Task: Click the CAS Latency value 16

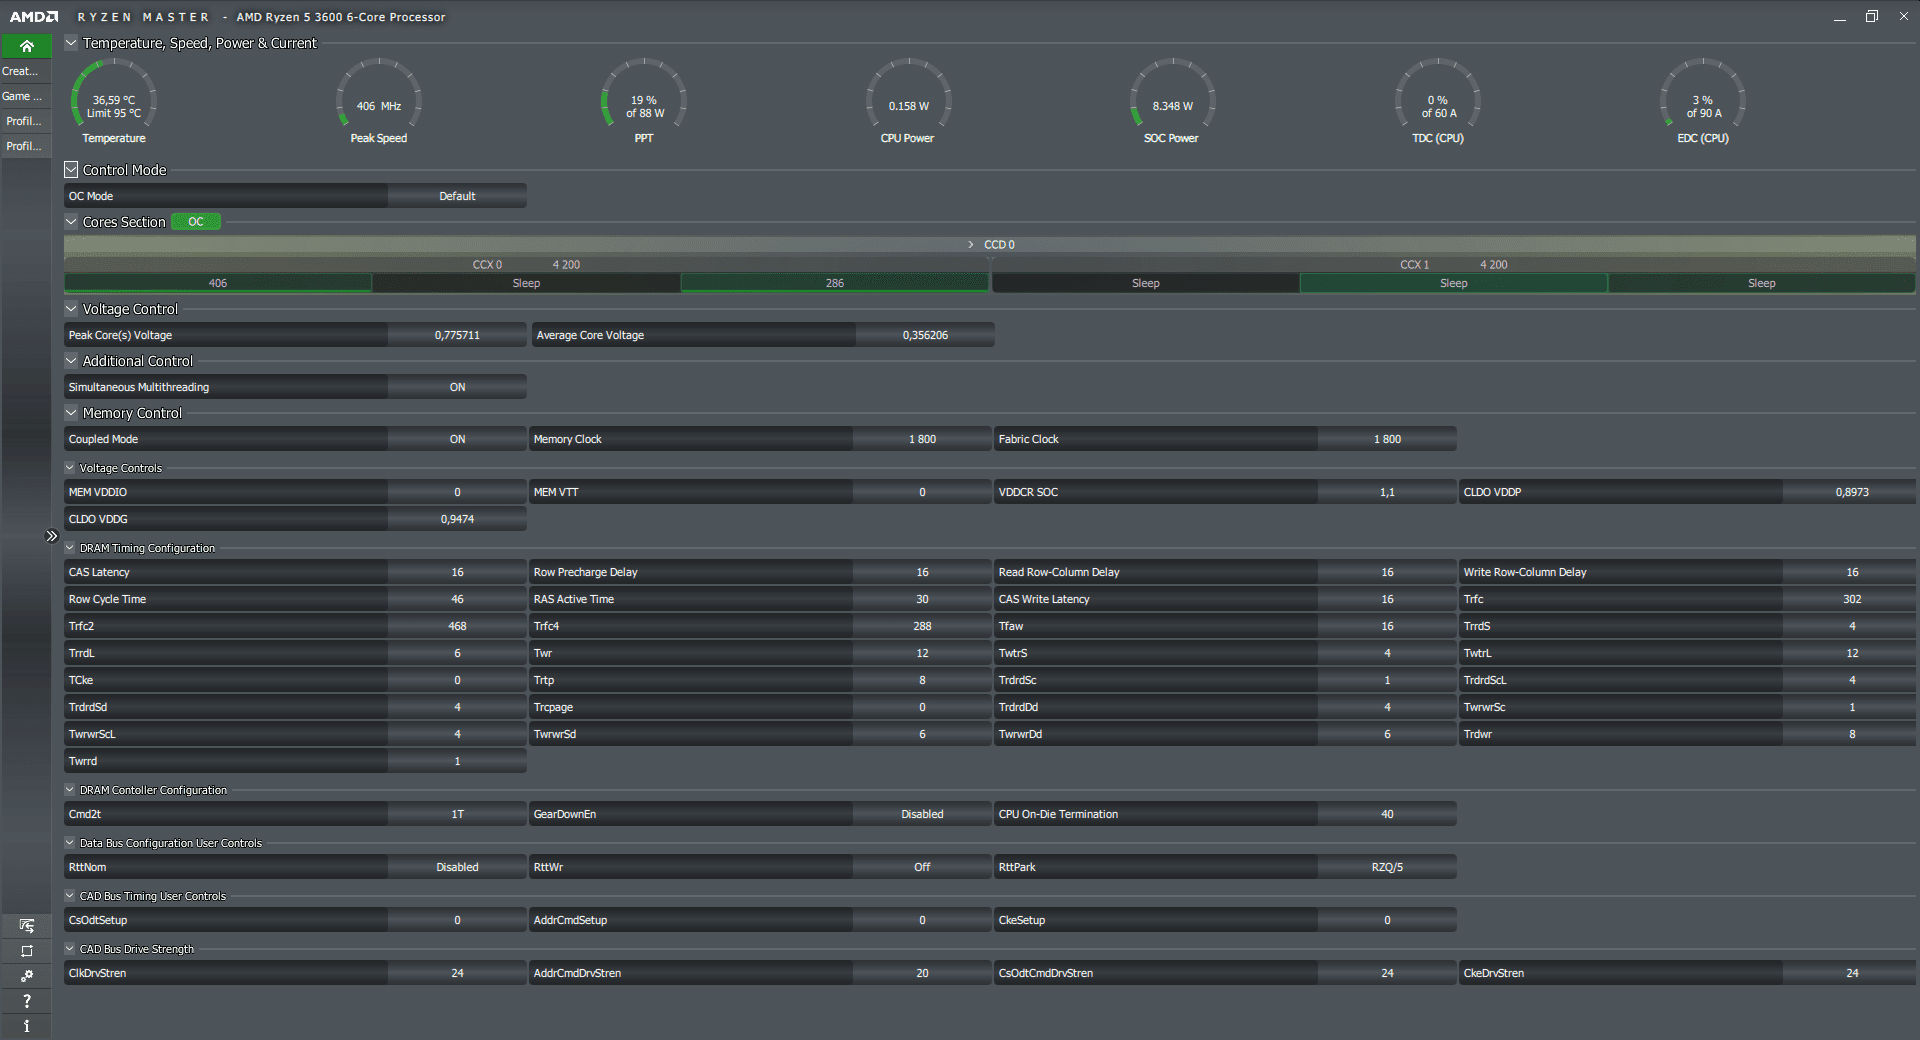Action: 457,572
